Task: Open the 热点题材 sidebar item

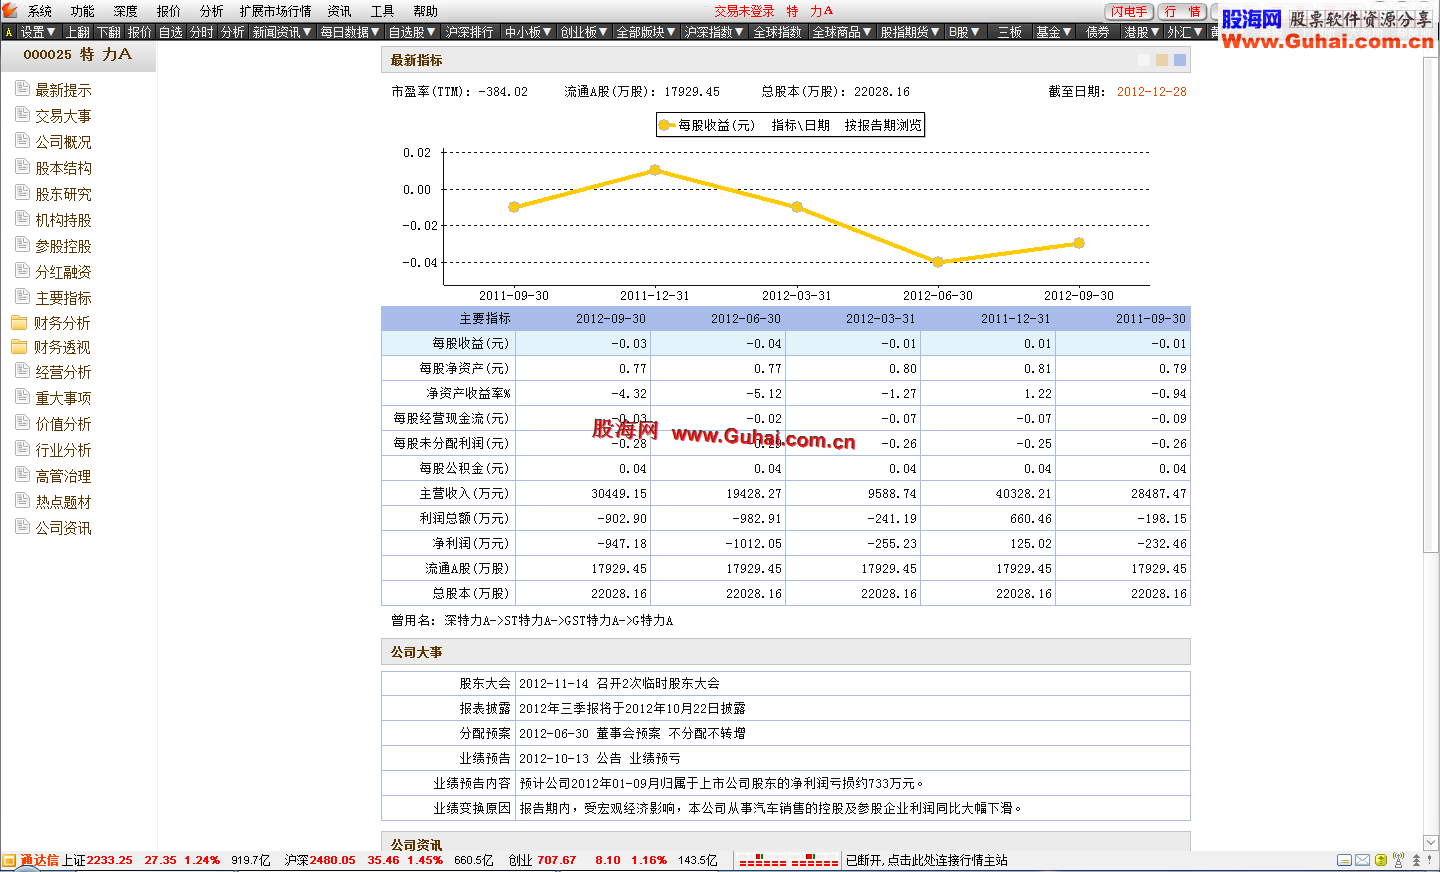Action: (x=54, y=502)
